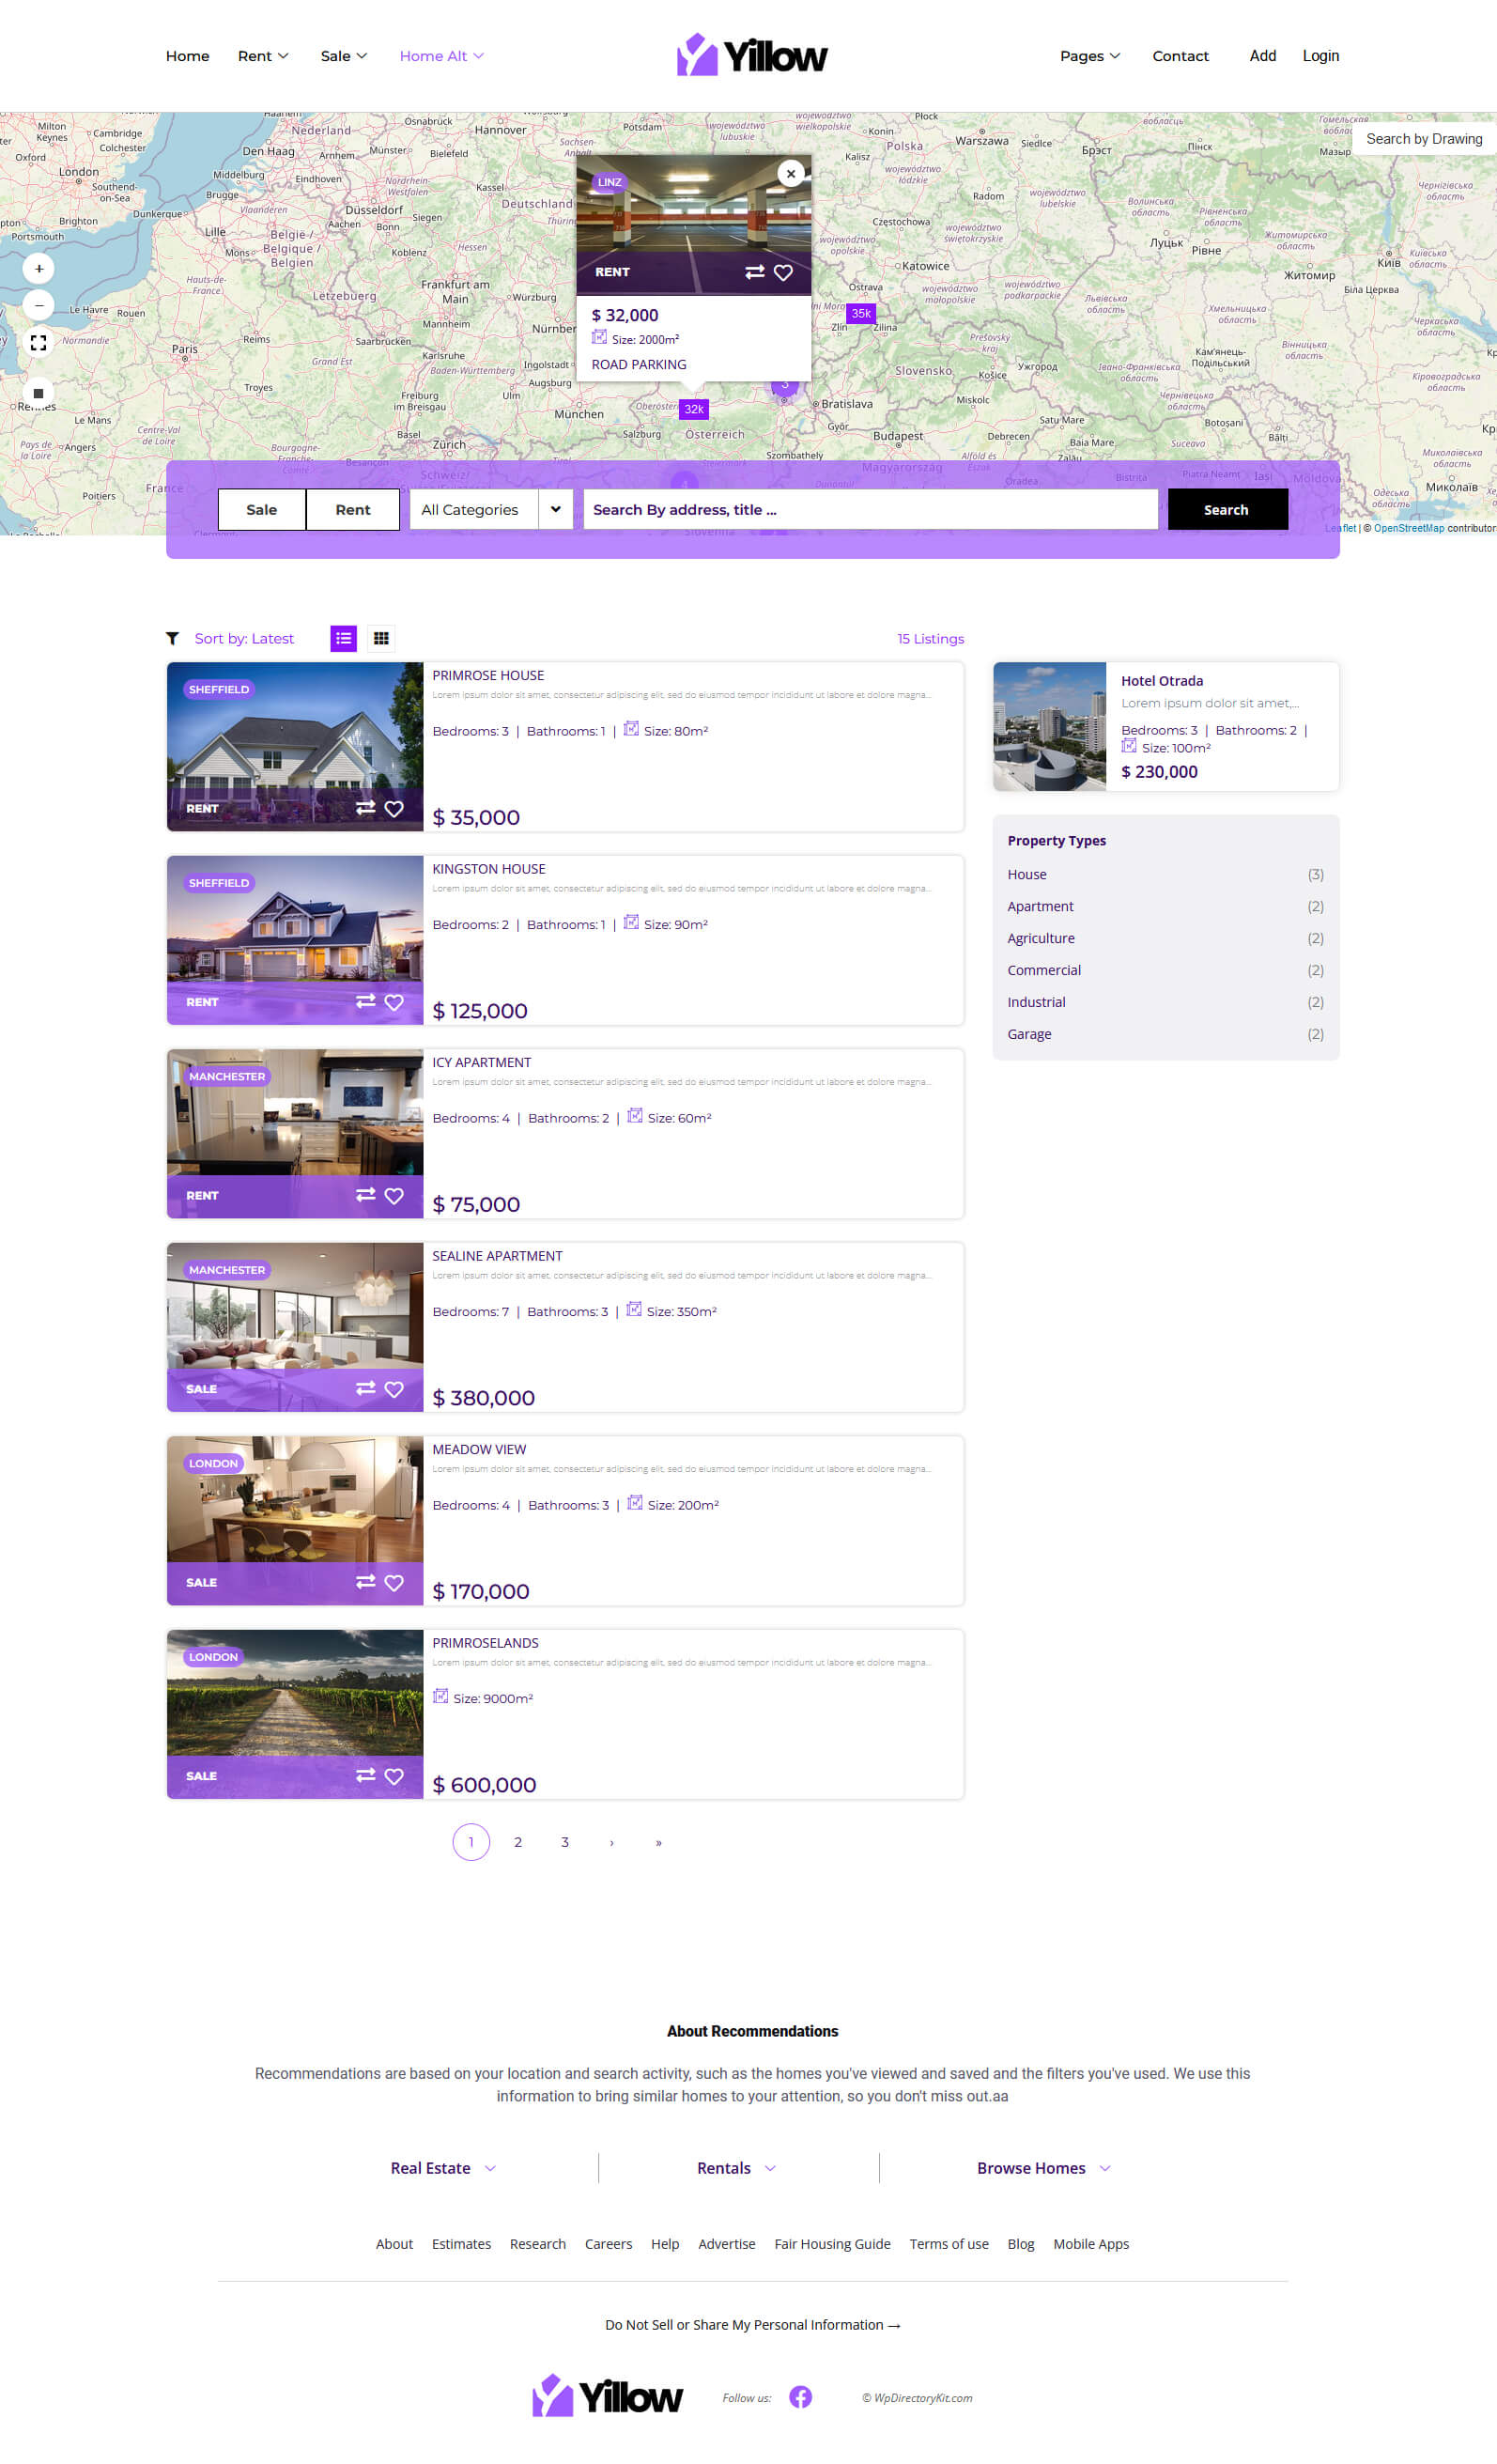
Task: Compare the Sealine Apartment listing
Action: click(x=366, y=1388)
